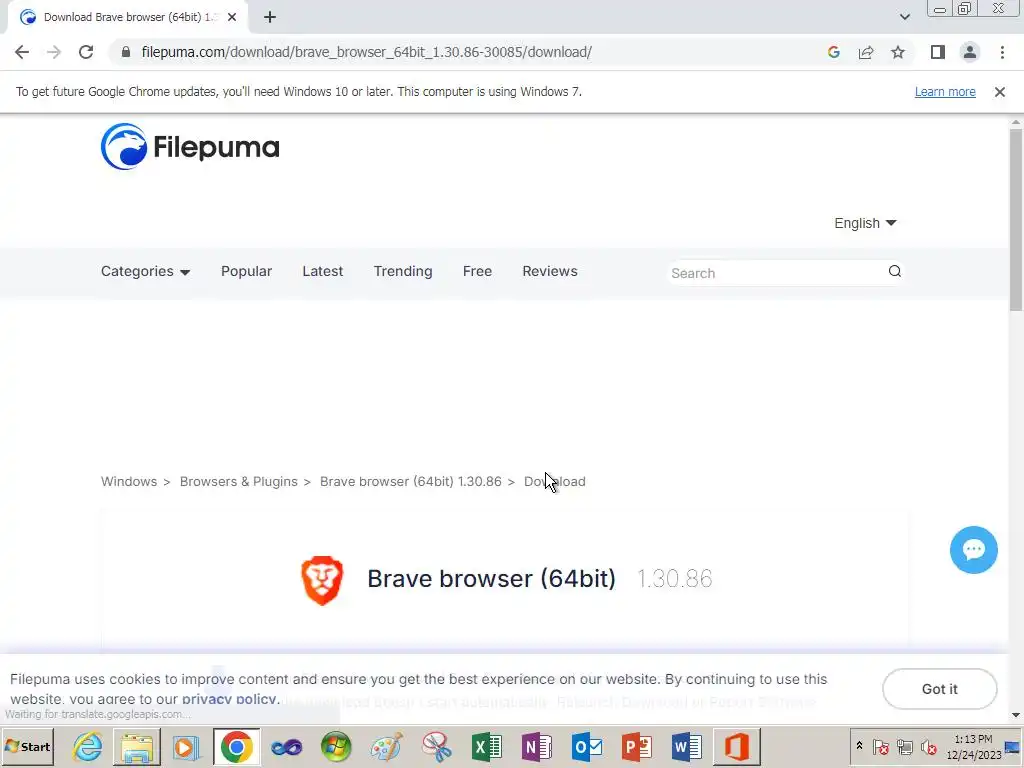Click the Filepuma logo
Viewport: 1024px width, 768px height.
coord(190,147)
